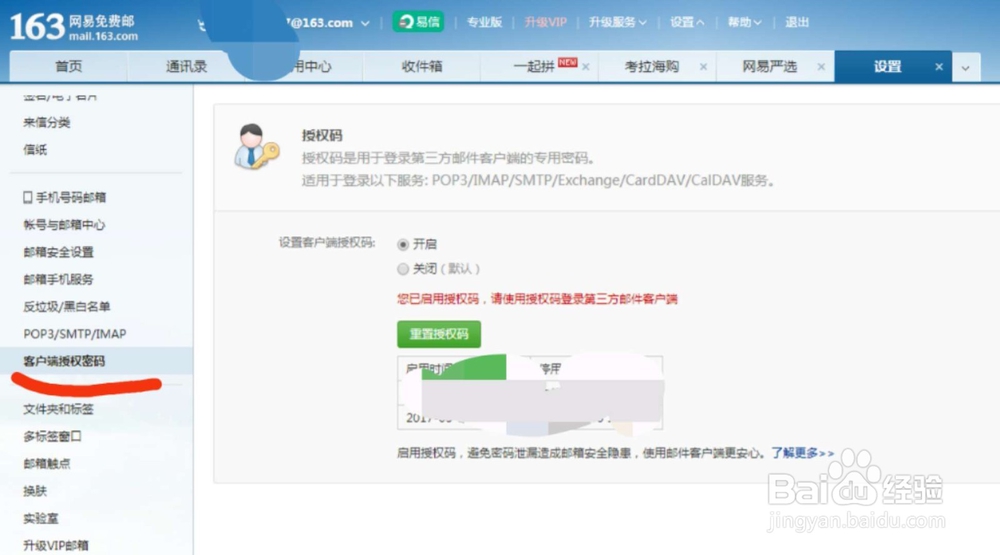1000x555 pixels.
Task: Switch to the 考拉海购 tab
Action: pos(651,66)
